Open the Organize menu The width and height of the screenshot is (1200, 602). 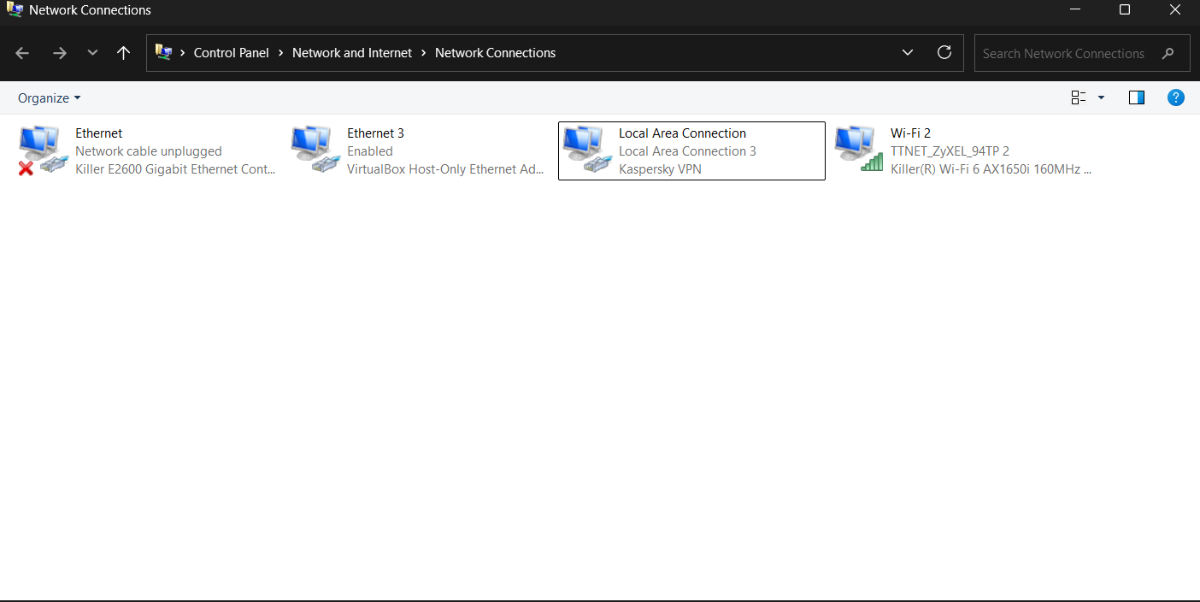[49, 98]
